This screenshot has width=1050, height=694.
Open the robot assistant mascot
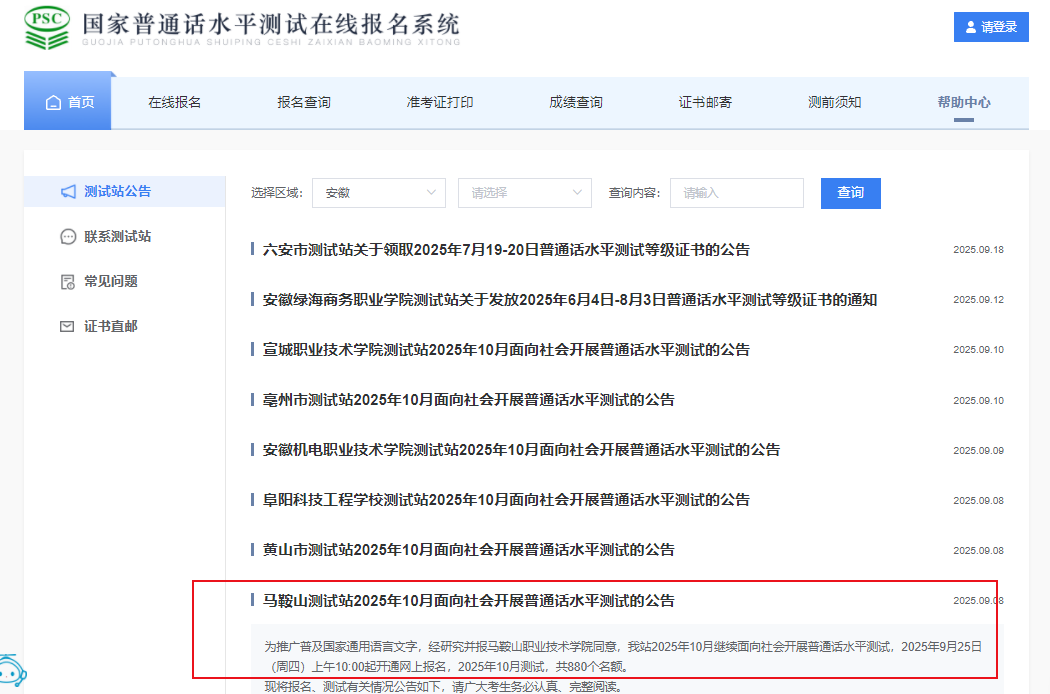[10, 674]
